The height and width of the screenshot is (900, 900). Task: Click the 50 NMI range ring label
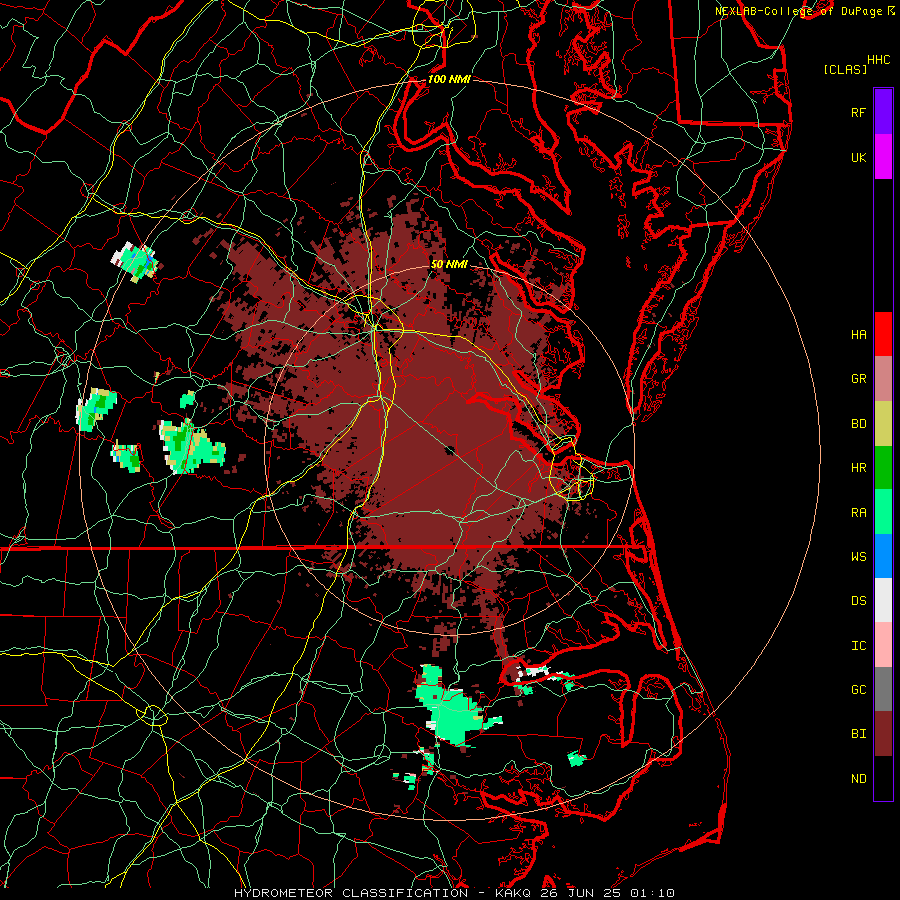coord(449,264)
